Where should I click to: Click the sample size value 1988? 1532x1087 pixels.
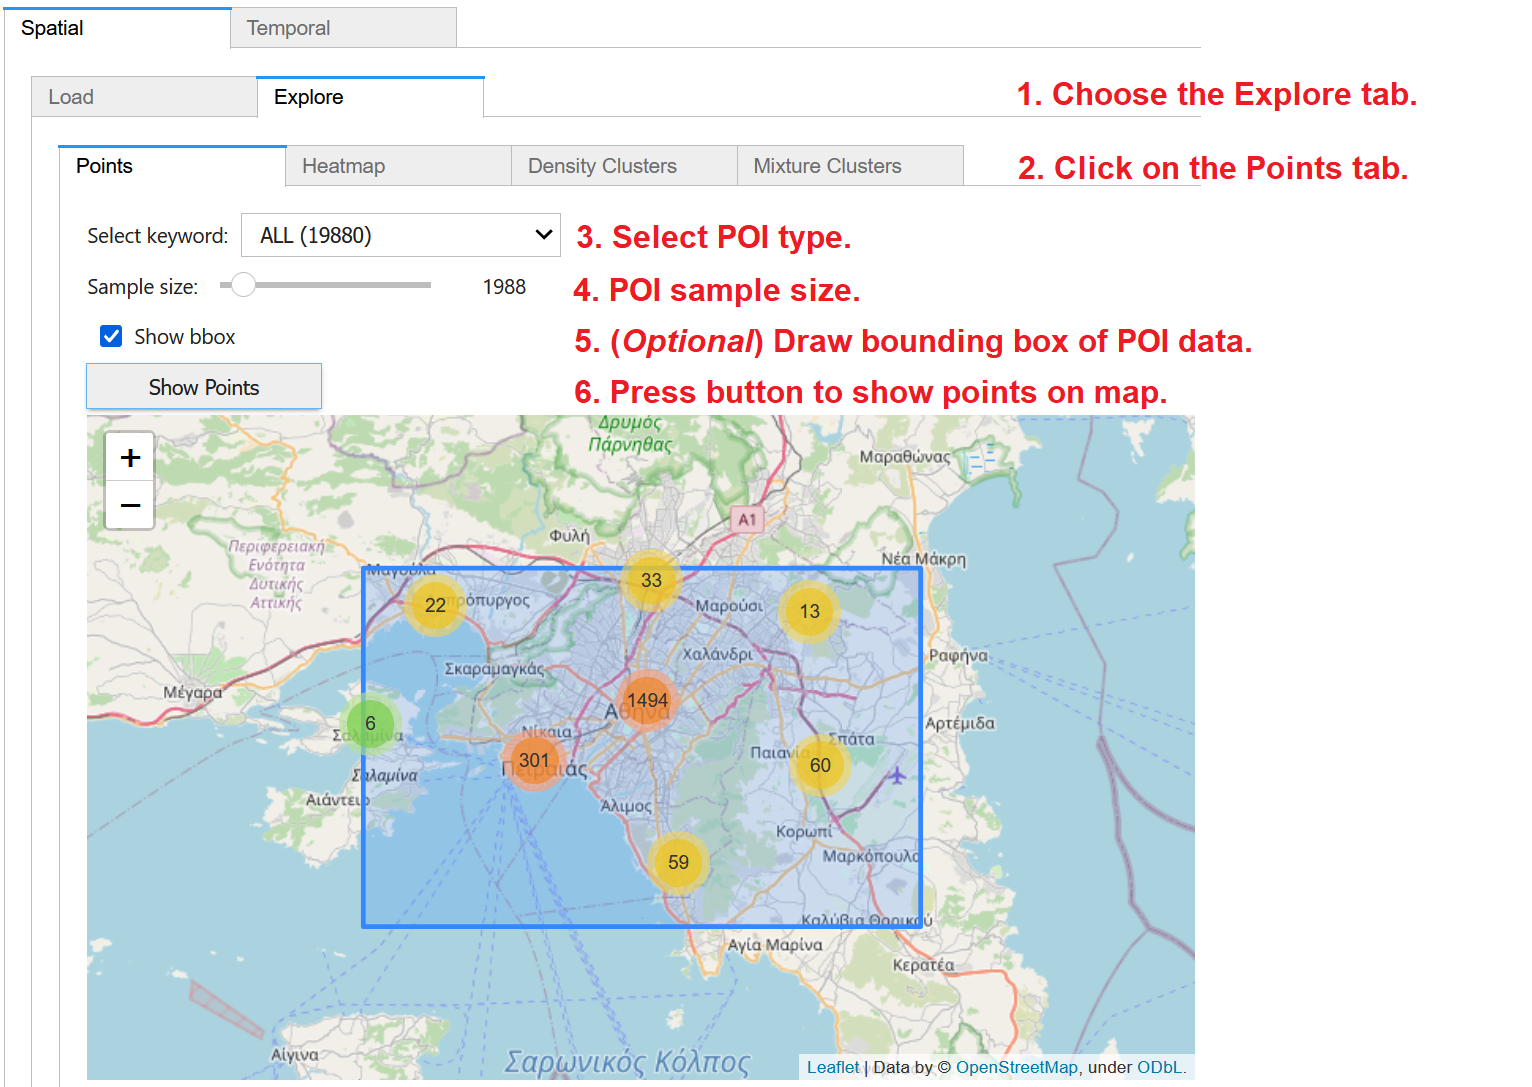pyautogui.click(x=504, y=287)
